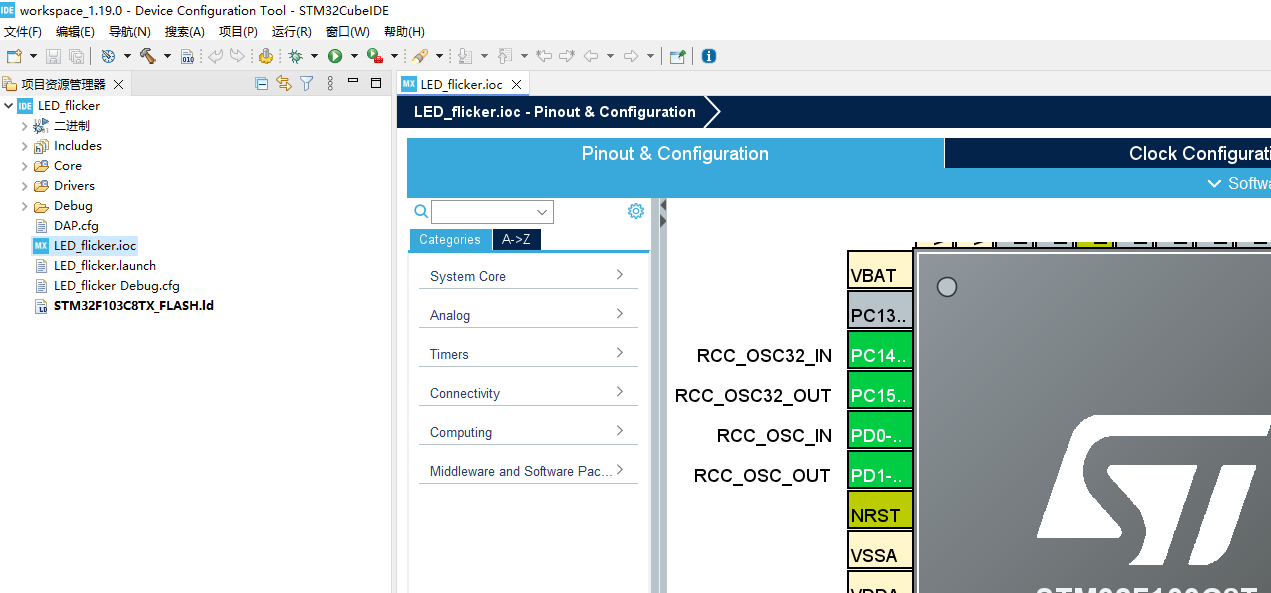
Task: Click the Save toolbar icon
Action: [53, 56]
